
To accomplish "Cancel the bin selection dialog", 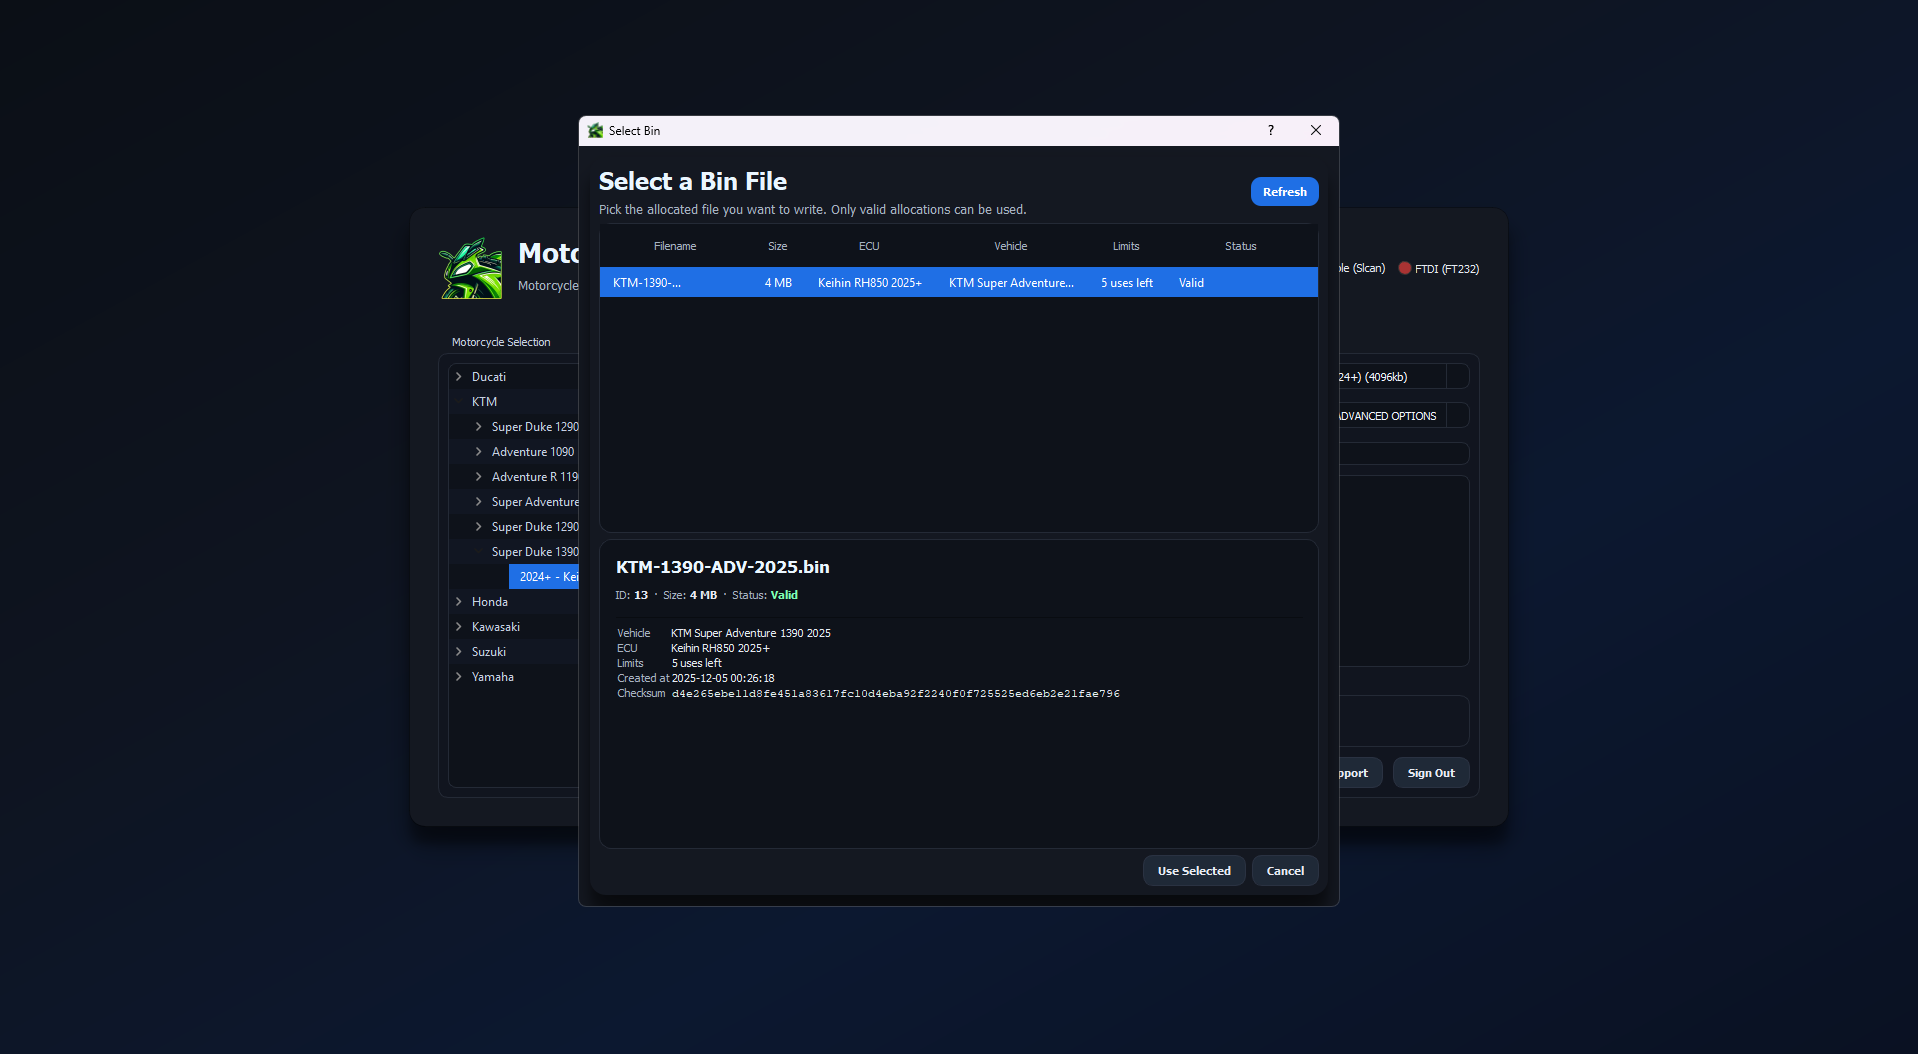I will tap(1285, 871).
